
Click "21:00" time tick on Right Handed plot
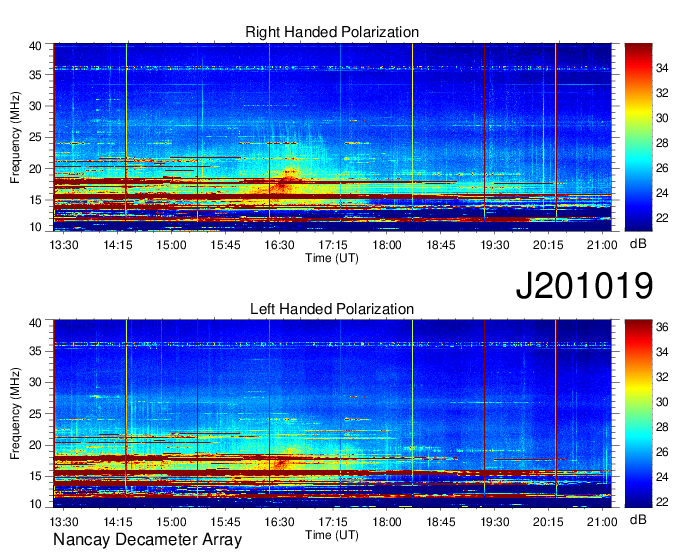pyautogui.click(x=602, y=245)
